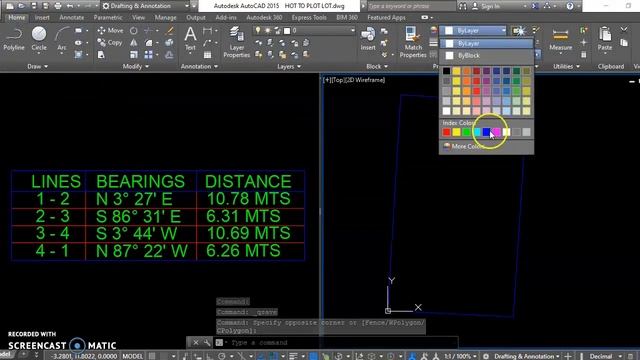Open the Home ribbon tab
Screen dimensions: 640x360
(17, 18)
